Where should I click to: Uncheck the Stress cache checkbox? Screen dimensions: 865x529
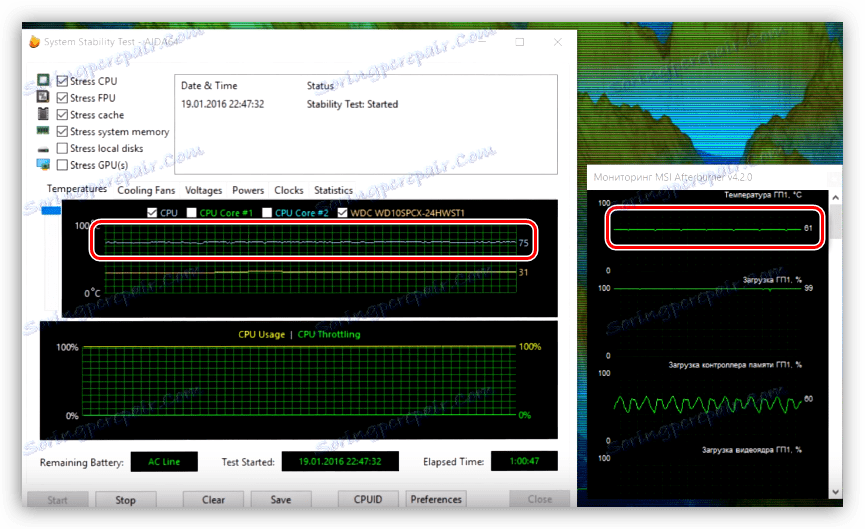62,115
